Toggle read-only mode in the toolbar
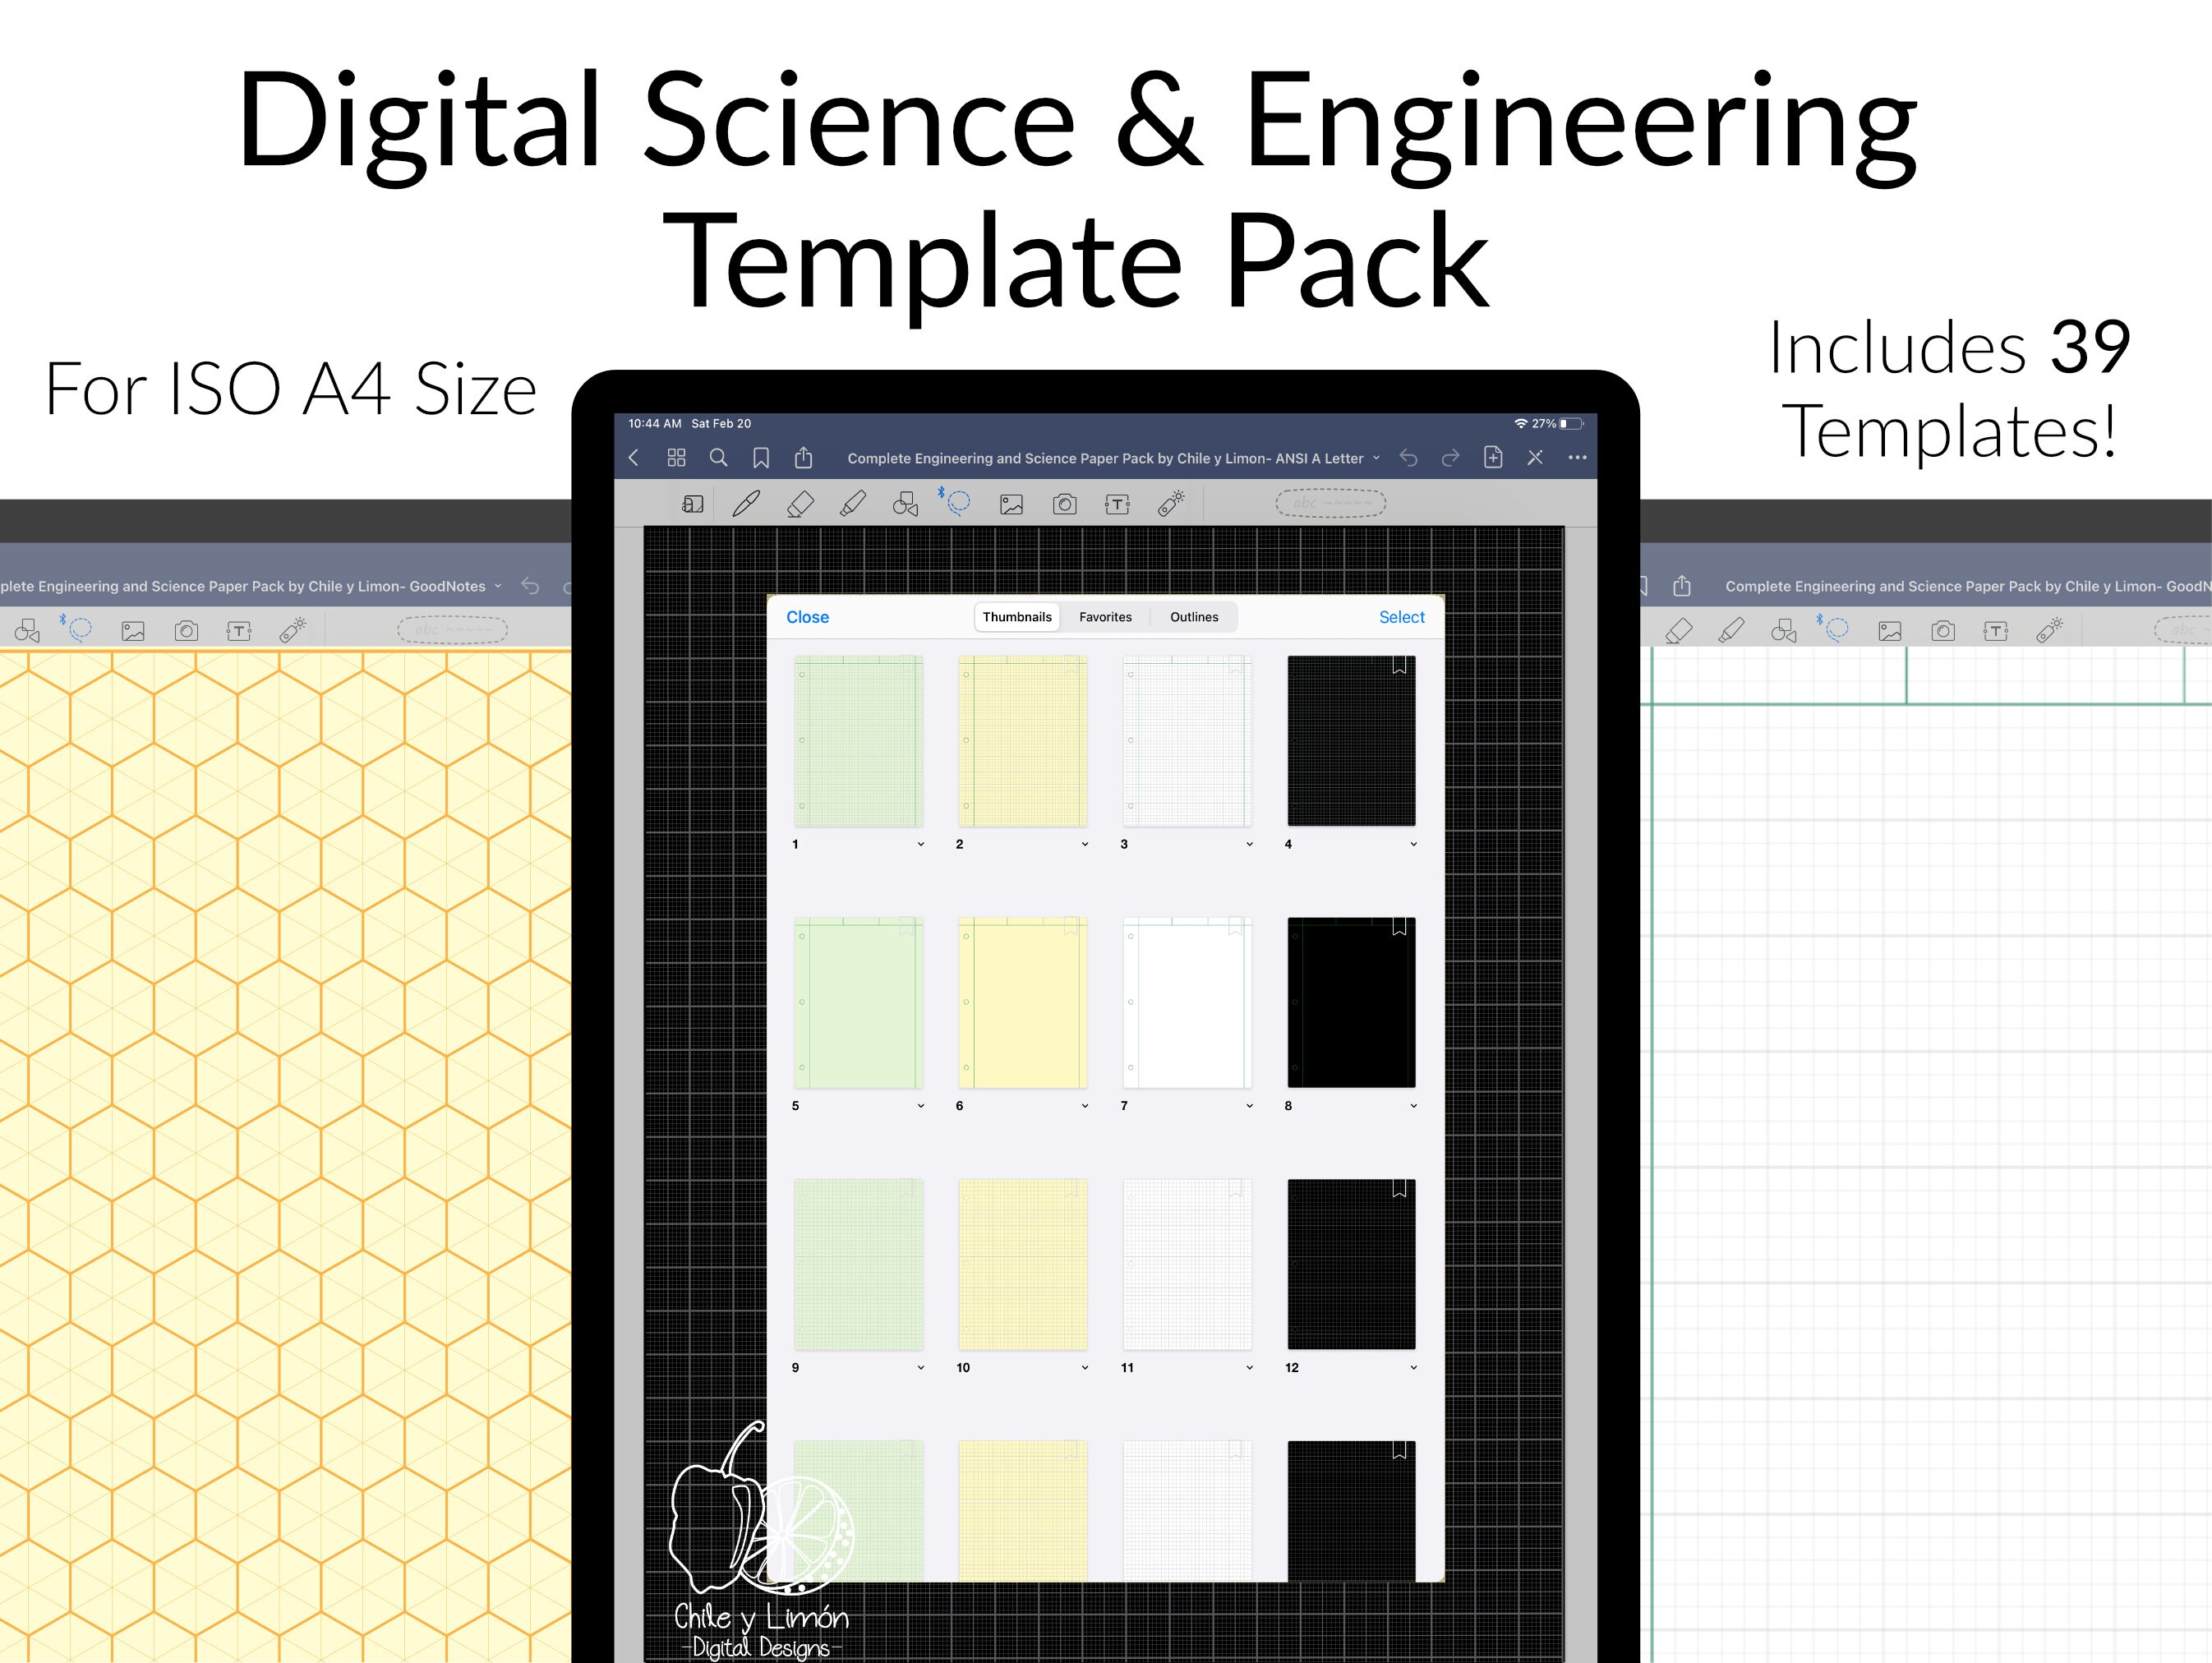Image resolution: width=2212 pixels, height=1663 pixels. (x=692, y=505)
